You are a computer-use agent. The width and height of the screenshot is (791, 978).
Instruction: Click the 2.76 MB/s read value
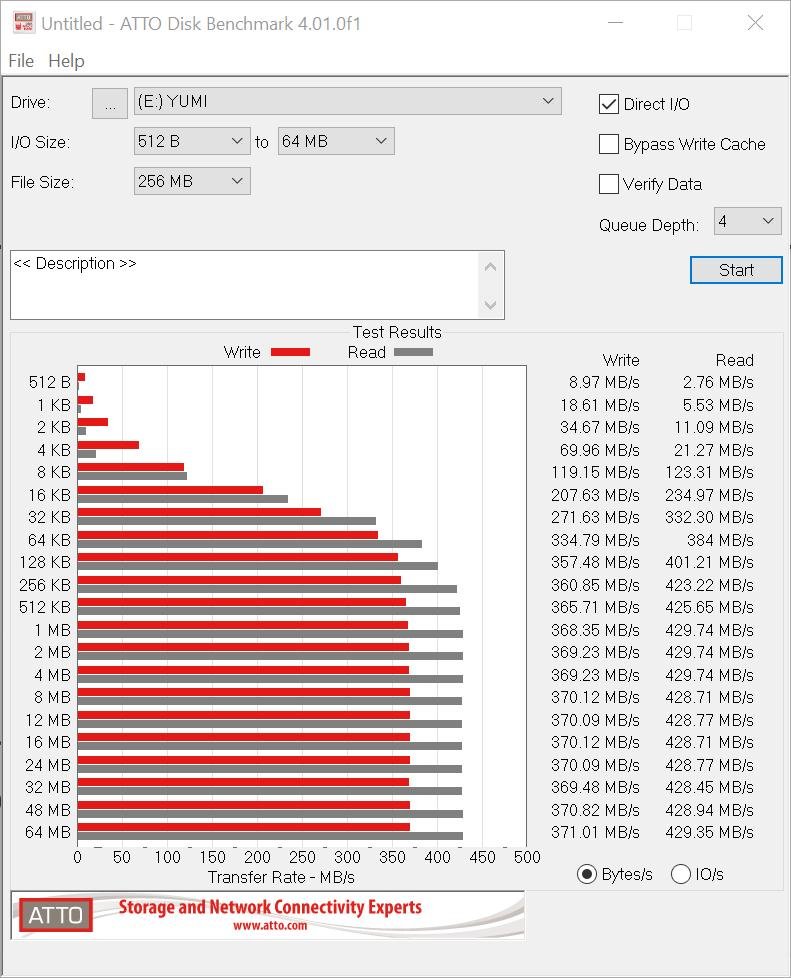point(718,382)
